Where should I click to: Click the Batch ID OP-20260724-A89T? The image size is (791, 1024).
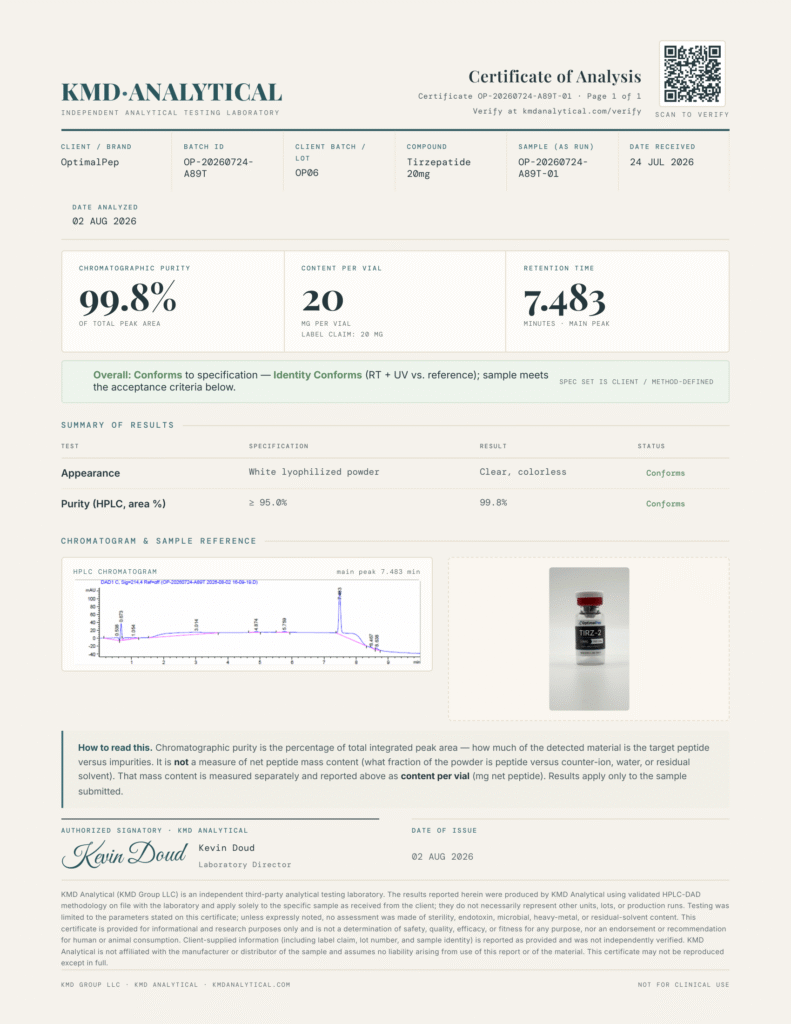[x=218, y=168]
